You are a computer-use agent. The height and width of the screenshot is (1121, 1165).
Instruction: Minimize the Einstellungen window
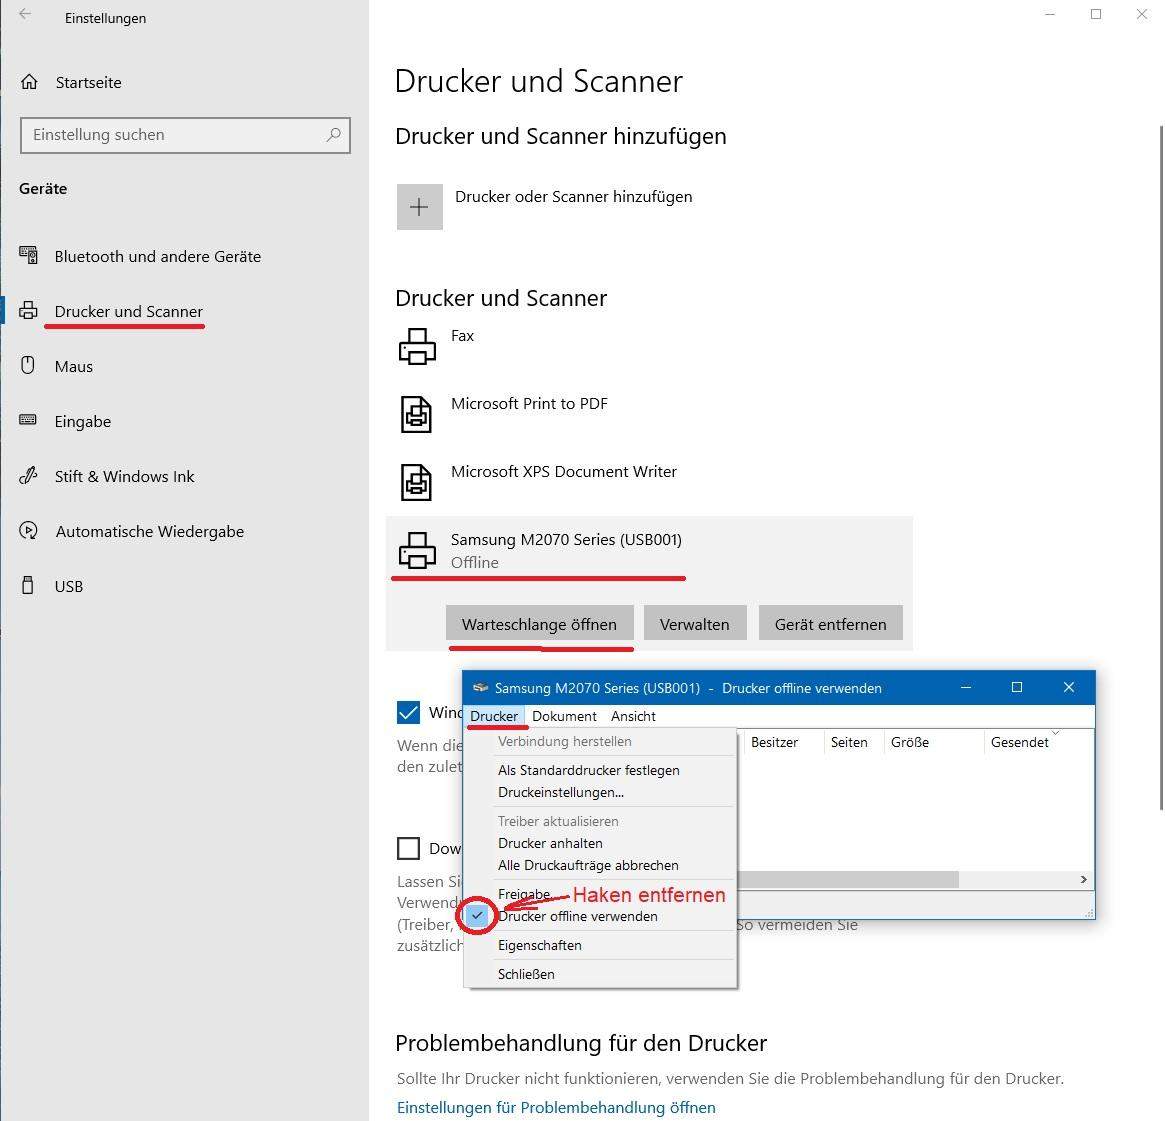point(1050,14)
